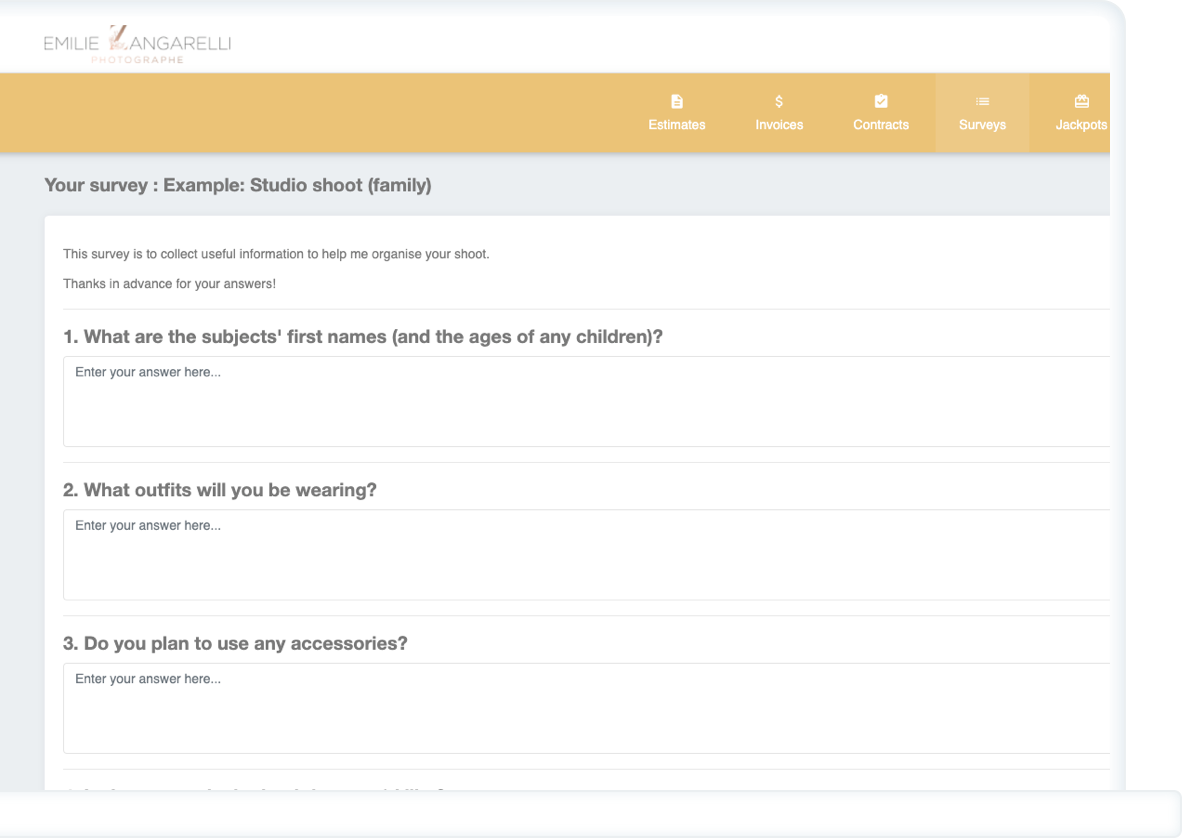Image resolution: width=1182 pixels, height=838 pixels.
Task: Focus the accessories answer text area
Action: 586,707
